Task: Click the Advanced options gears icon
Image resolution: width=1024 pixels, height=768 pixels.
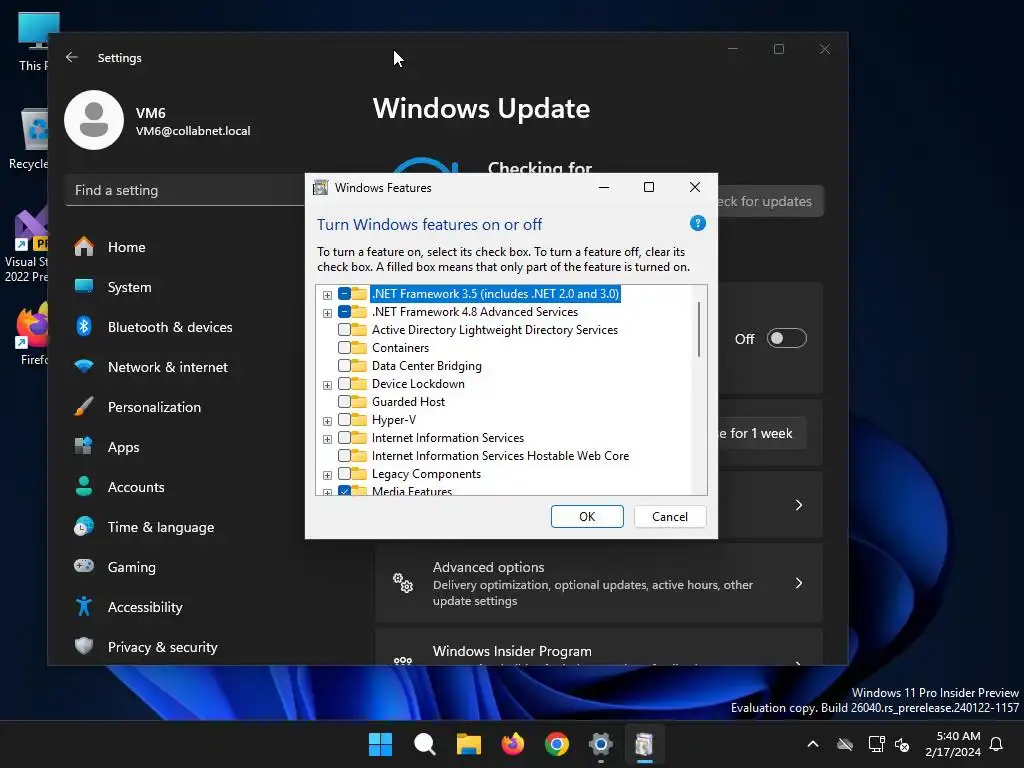Action: [x=403, y=583]
